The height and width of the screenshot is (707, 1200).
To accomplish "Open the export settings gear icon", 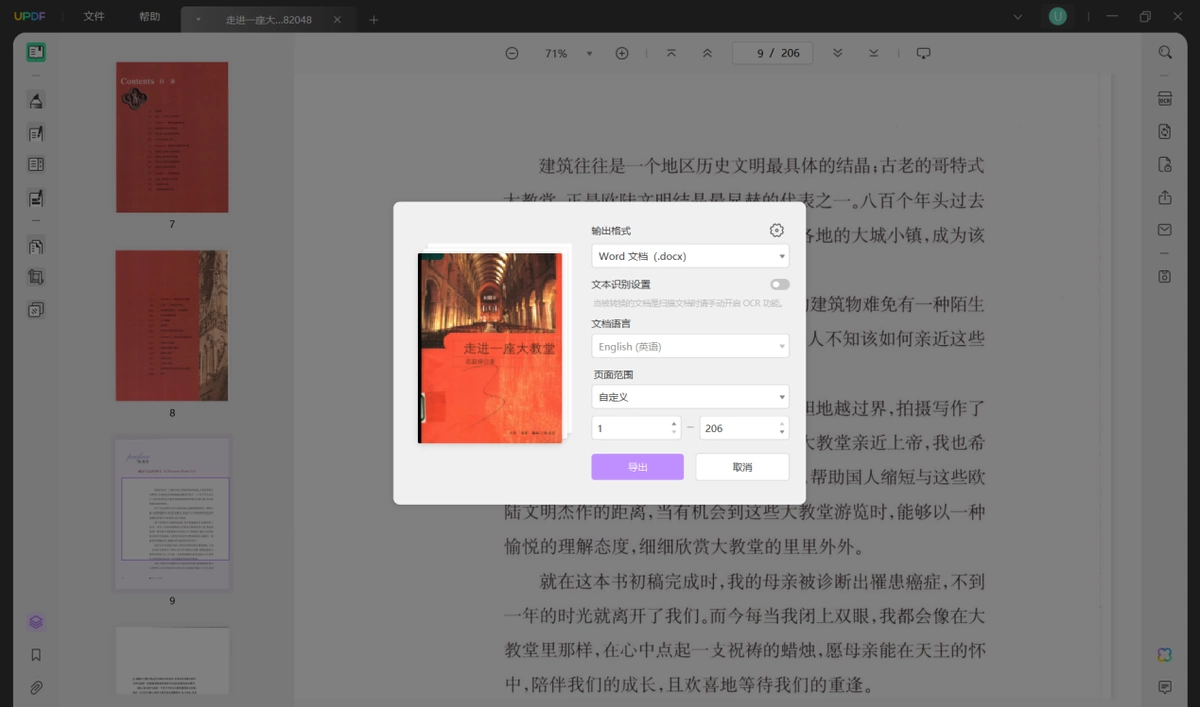I will pyautogui.click(x=777, y=230).
